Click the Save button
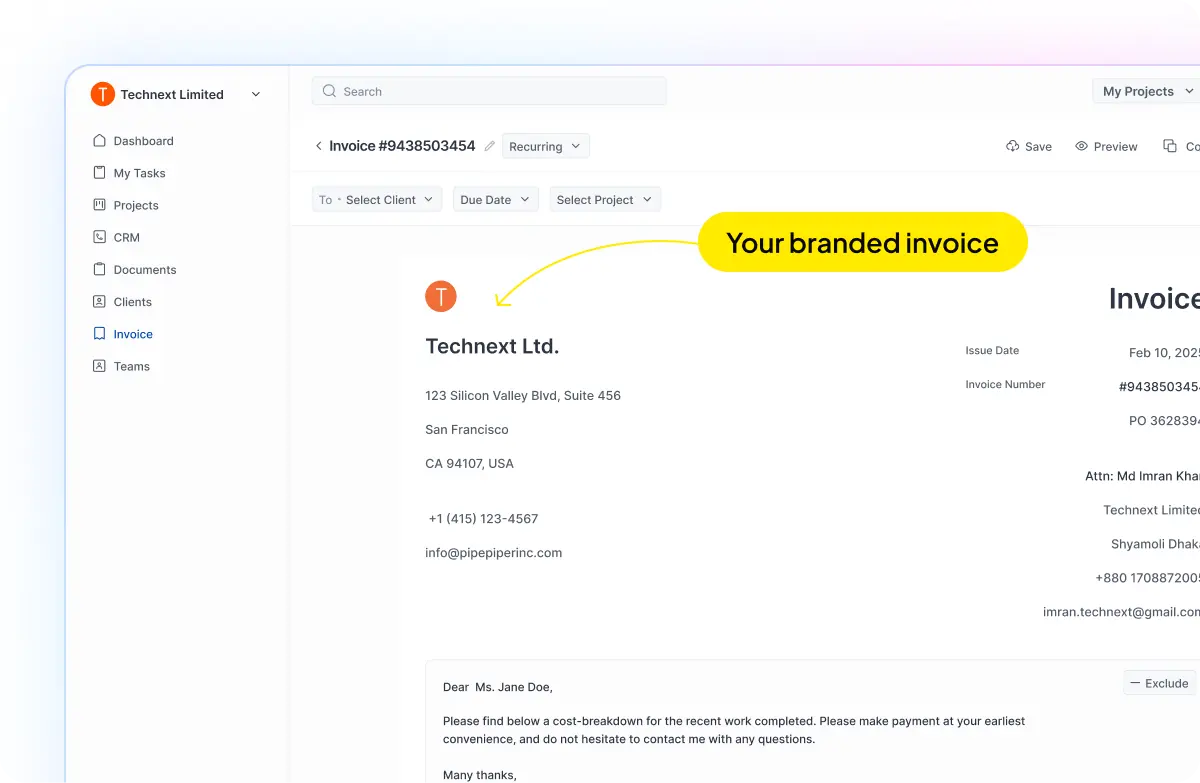 tap(1029, 146)
